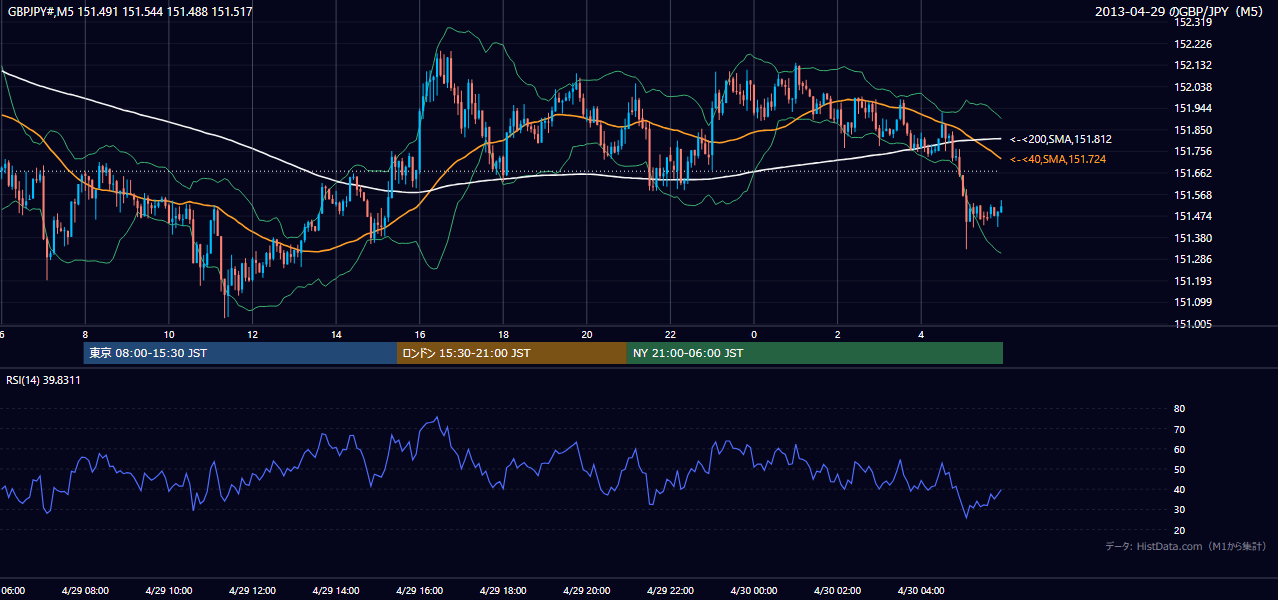Click the date label 4/29 16:00
This screenshot has width=1278, height=600.
click(x=419, y=590)
